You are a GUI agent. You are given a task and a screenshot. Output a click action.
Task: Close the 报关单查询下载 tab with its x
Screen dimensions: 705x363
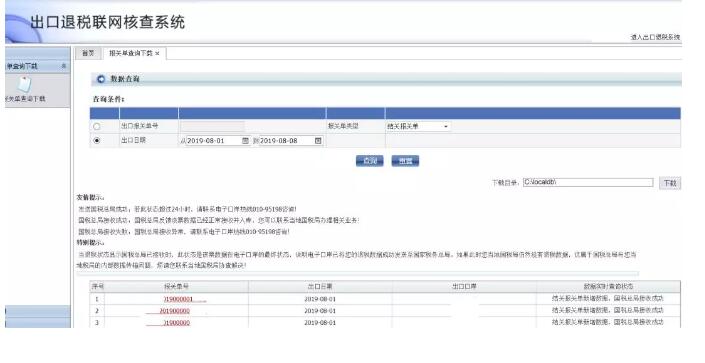pyautogui.click(x=157, y=54)
